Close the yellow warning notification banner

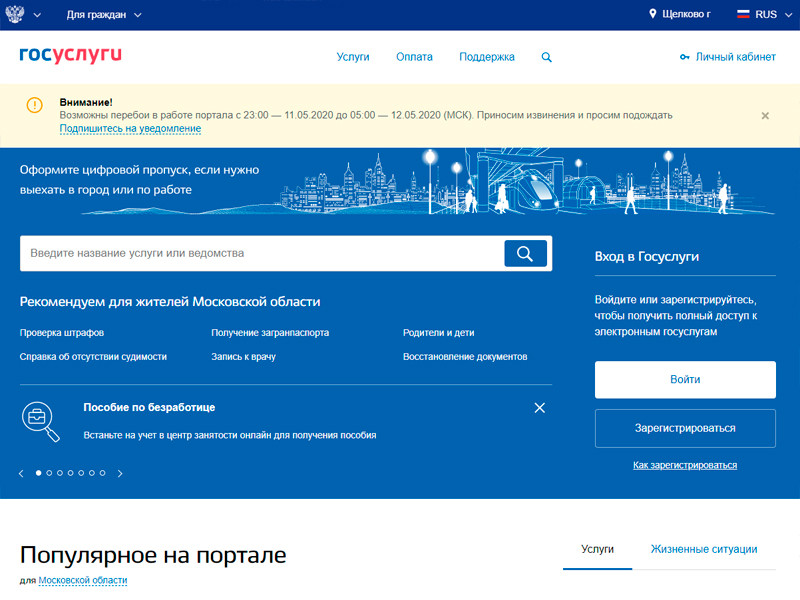pyautogui.click(x=765, y=116)
